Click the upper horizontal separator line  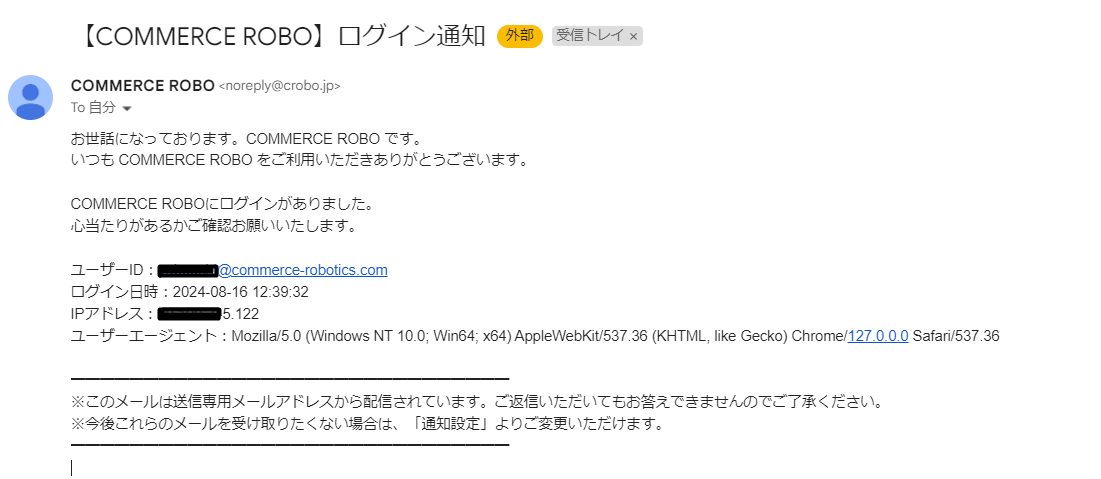click(290, 380)
